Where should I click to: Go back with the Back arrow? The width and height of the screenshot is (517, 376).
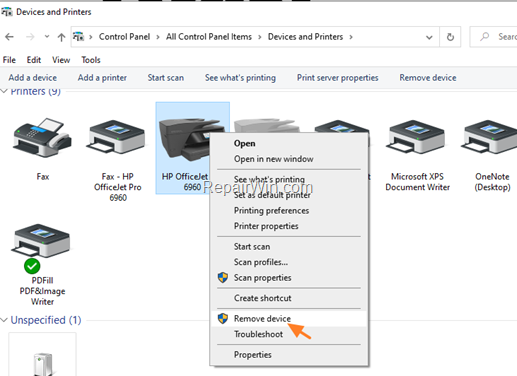pyautogui.click(x=9, y=37)
